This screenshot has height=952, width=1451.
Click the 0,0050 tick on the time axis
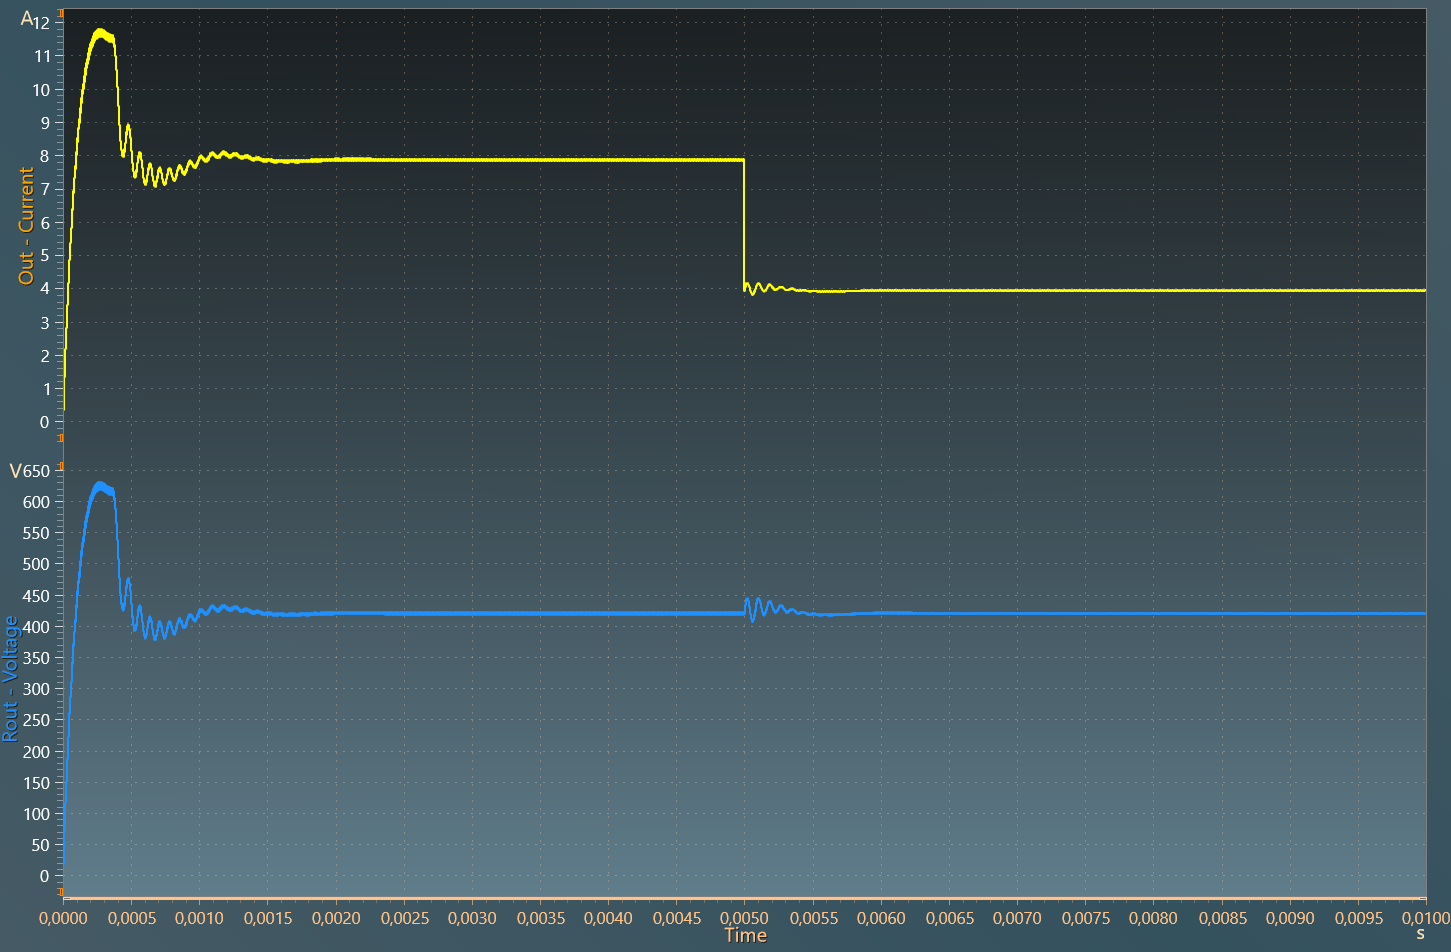coord(745,918)
